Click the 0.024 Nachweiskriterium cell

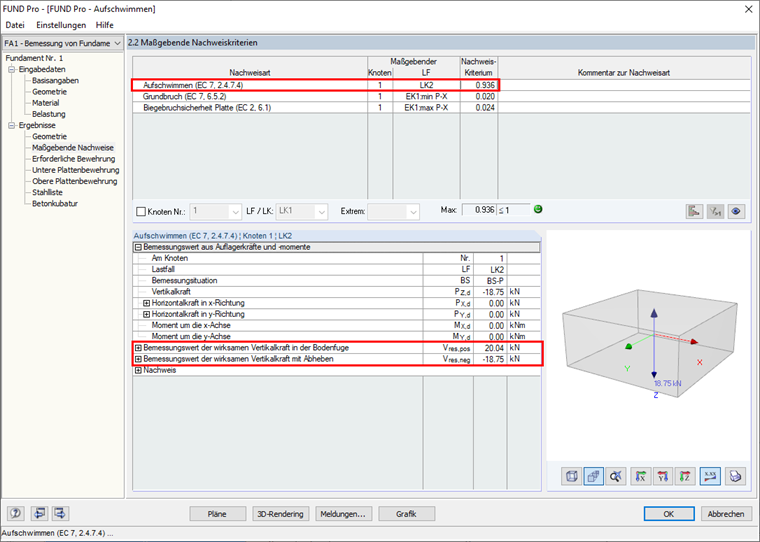pyautogui.click(x=479, y=107)
